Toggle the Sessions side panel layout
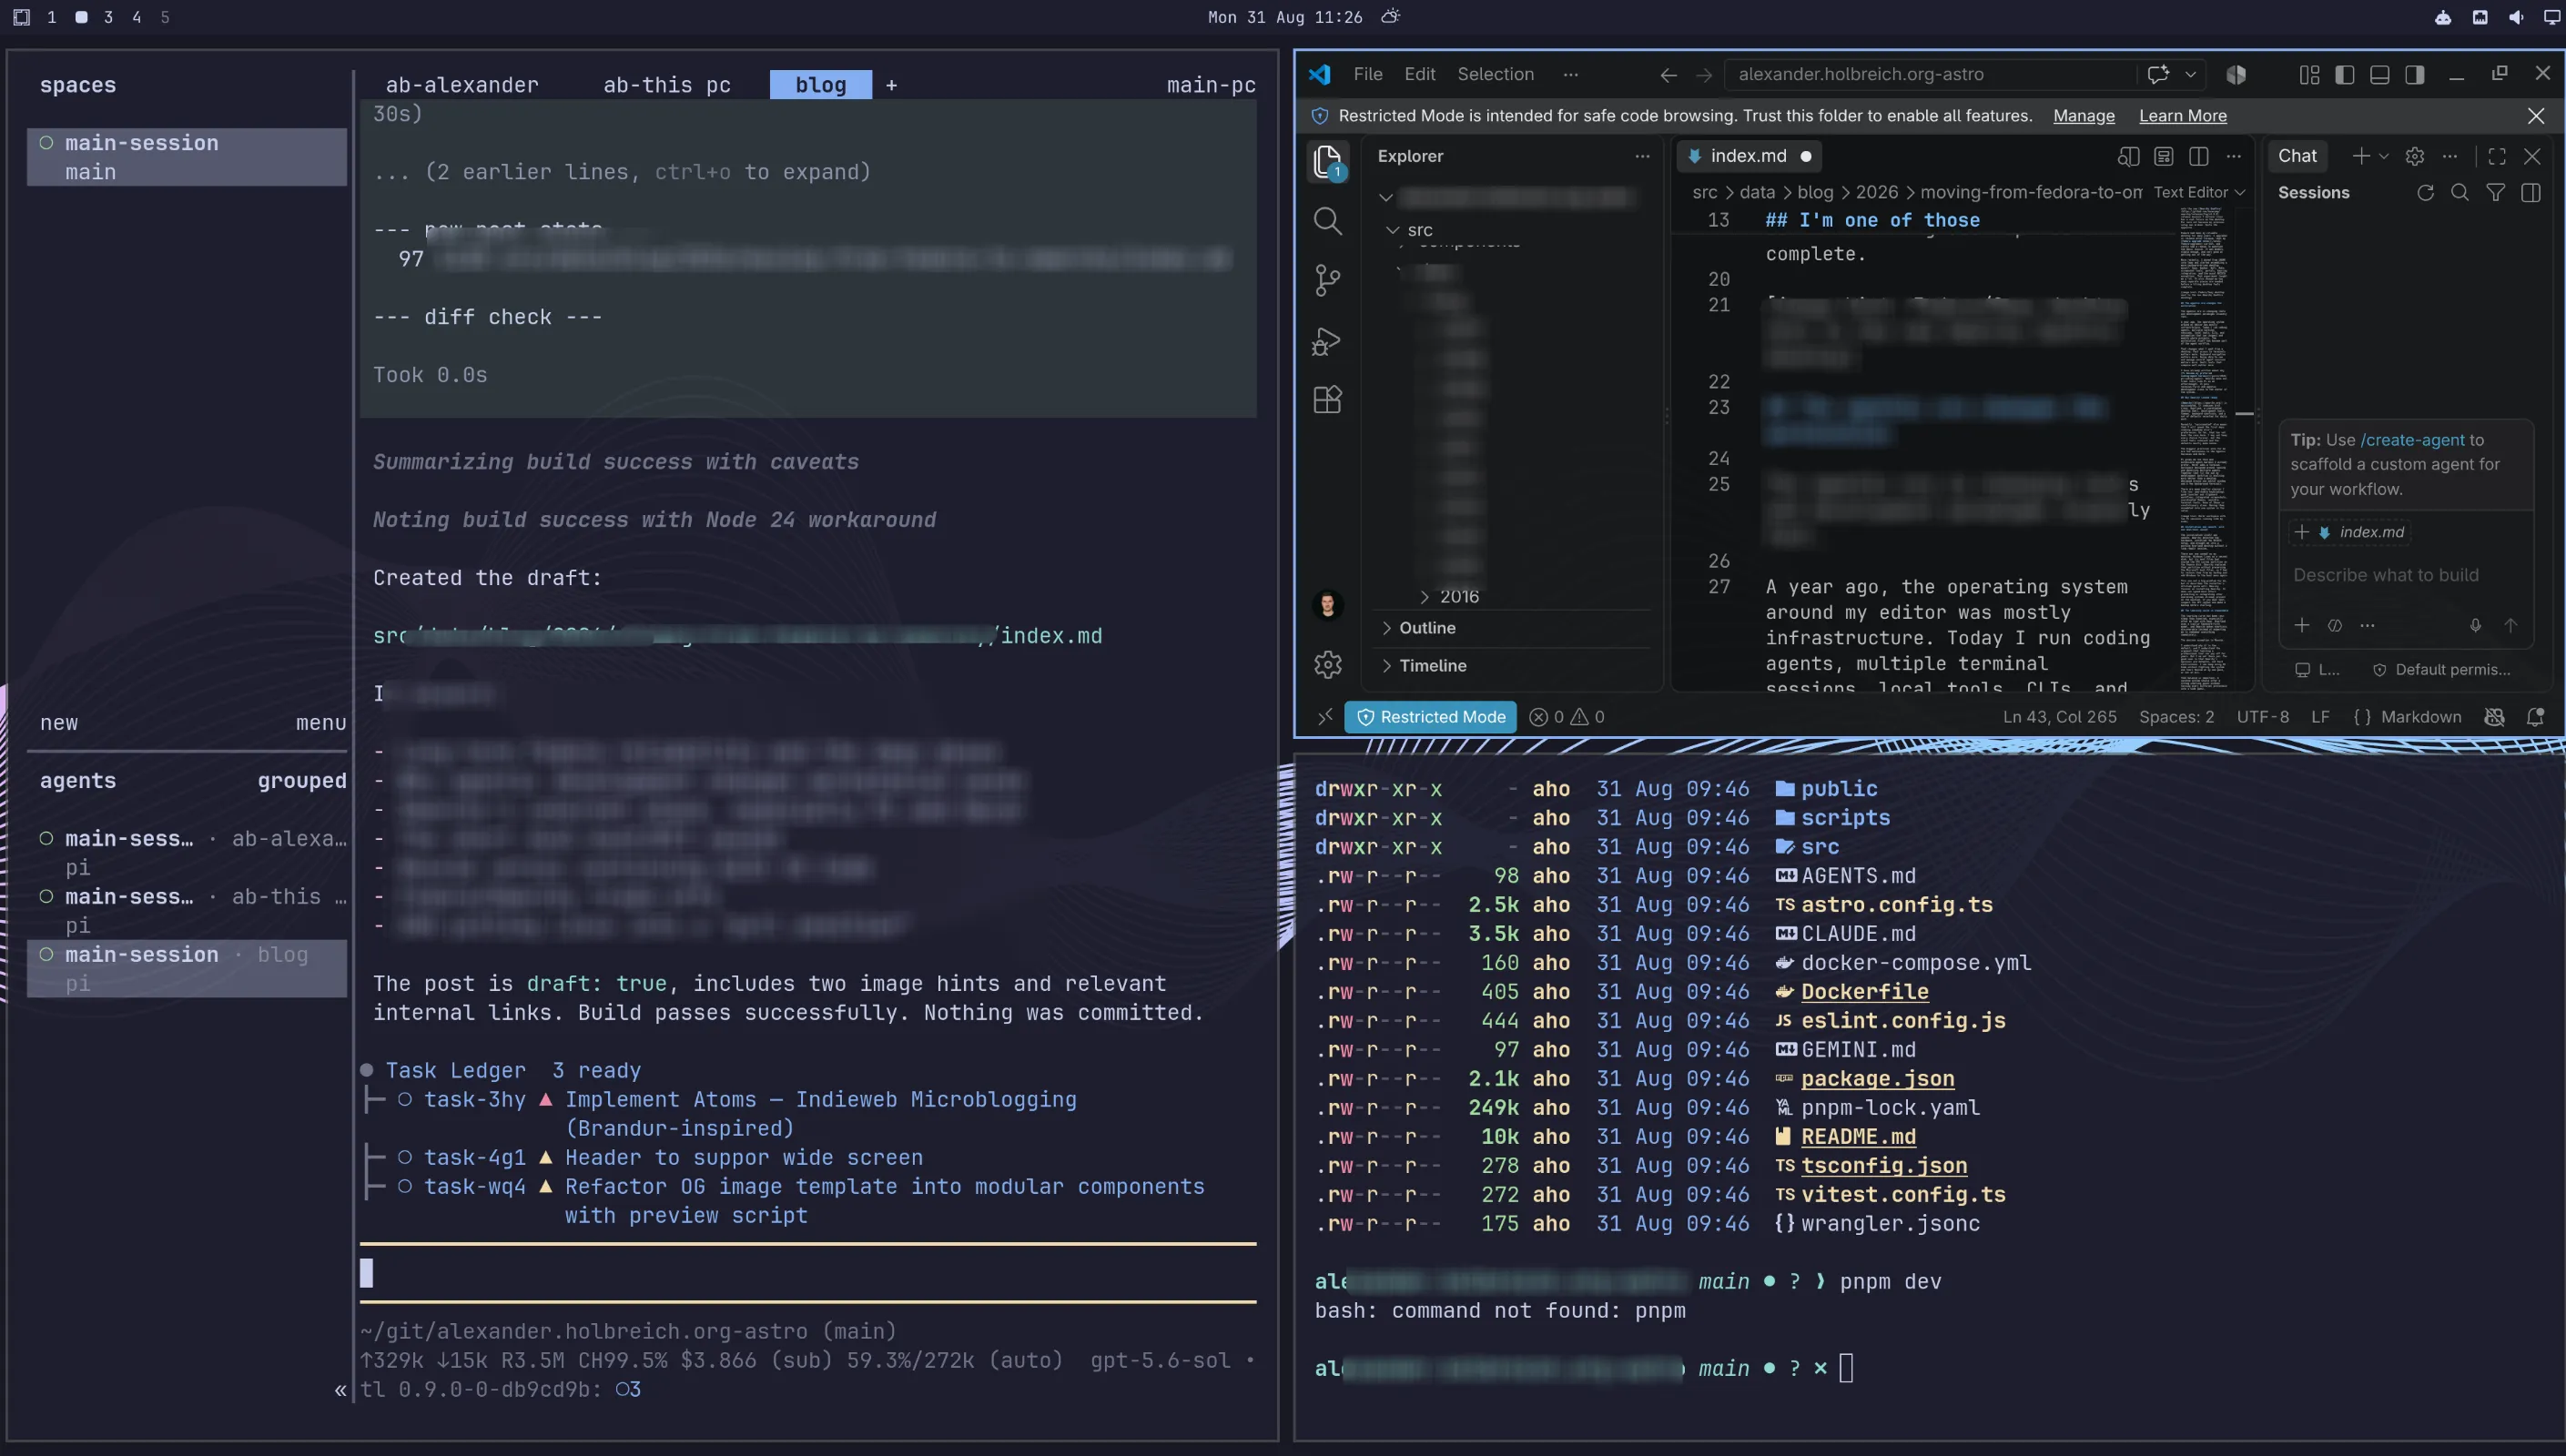 coord(2531,193)
